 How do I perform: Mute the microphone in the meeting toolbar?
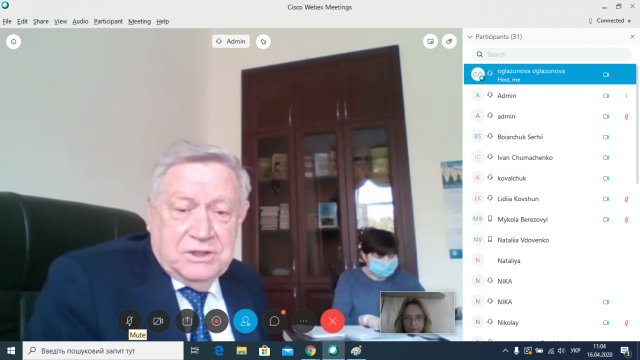129,321
